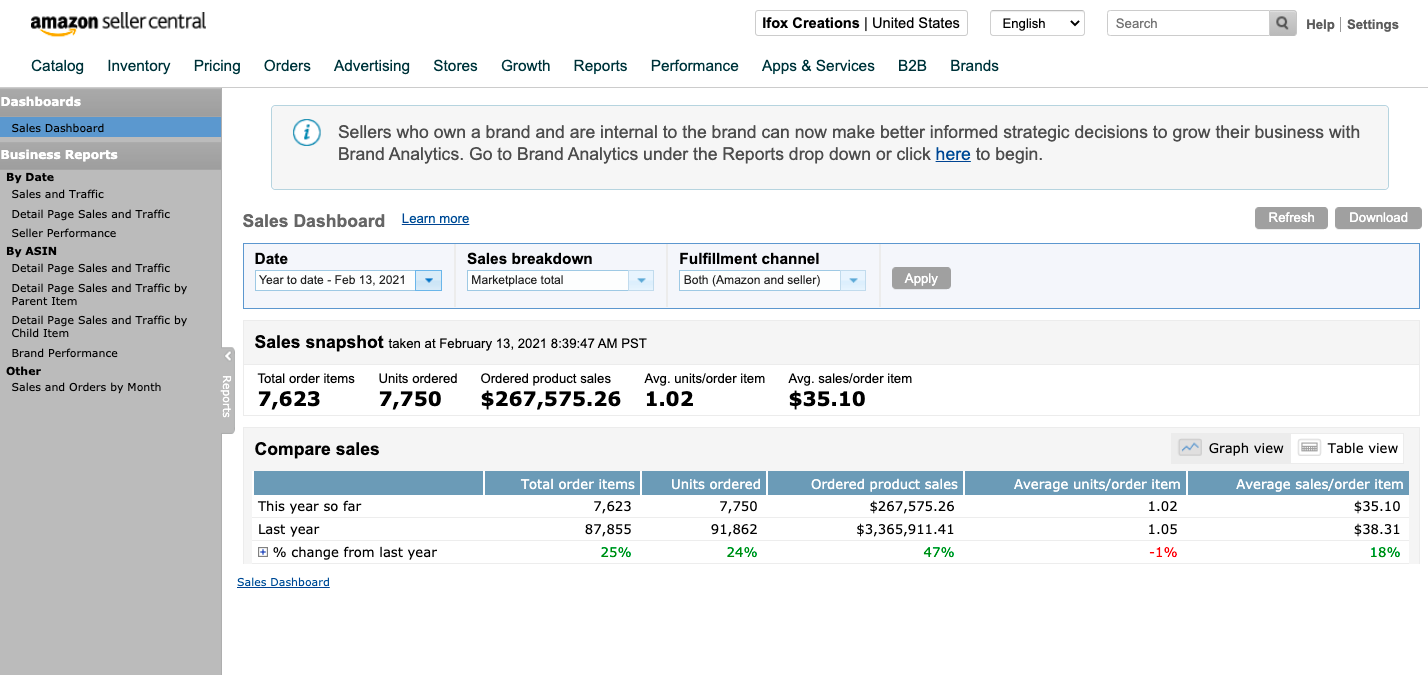This screenshot has height=675, width=1428.
Task: Open the Brands menu
Action: tap(974, 66)
